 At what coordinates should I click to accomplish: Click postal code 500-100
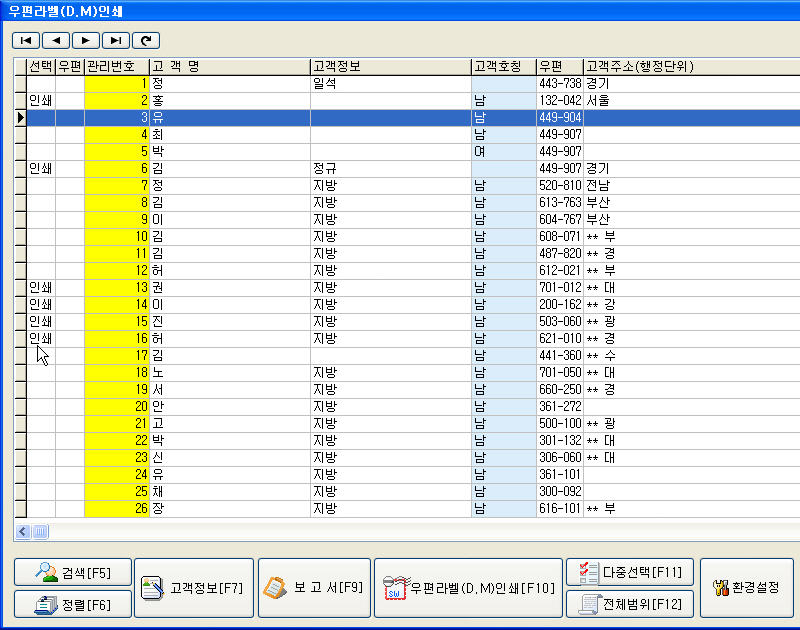coord(560,423)
